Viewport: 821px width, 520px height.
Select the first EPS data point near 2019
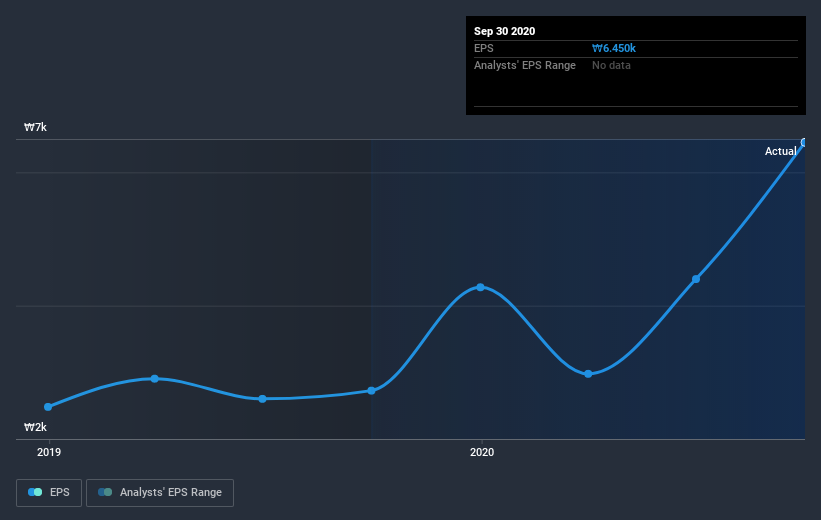pyautogui.click(x=48, y=407)
